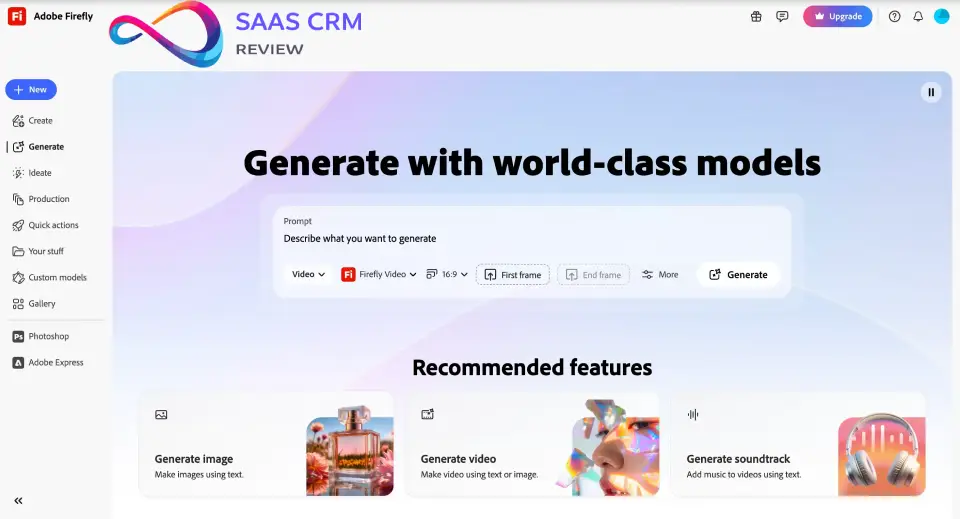Open the Firefly Video model dropdown
The width and height of the screenshot is (960, 519).
coord(379,274)
